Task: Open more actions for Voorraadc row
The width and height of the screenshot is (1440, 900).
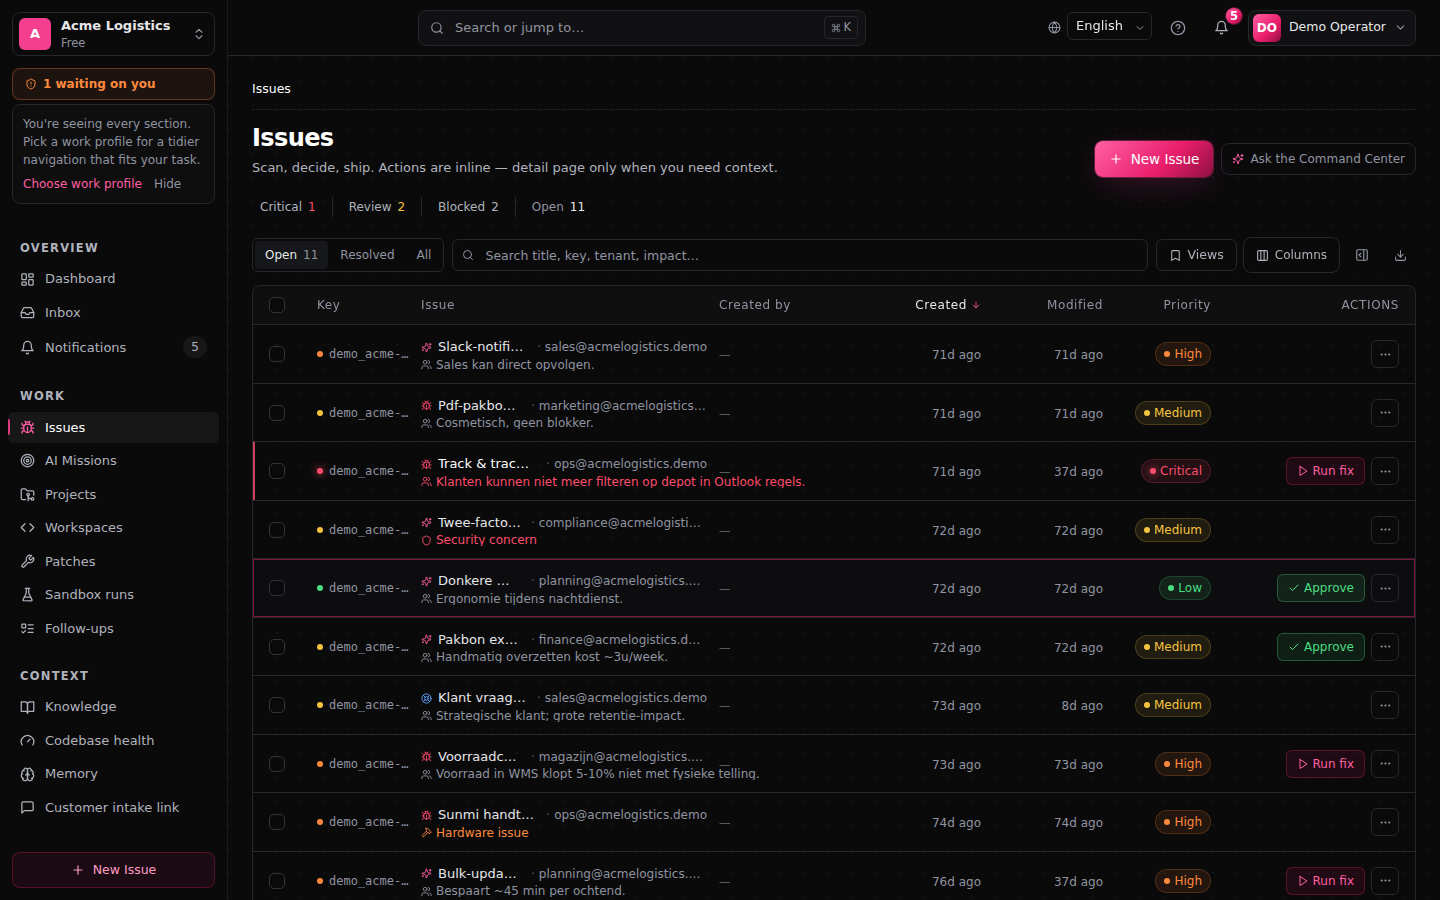Action: [1385, 764]
